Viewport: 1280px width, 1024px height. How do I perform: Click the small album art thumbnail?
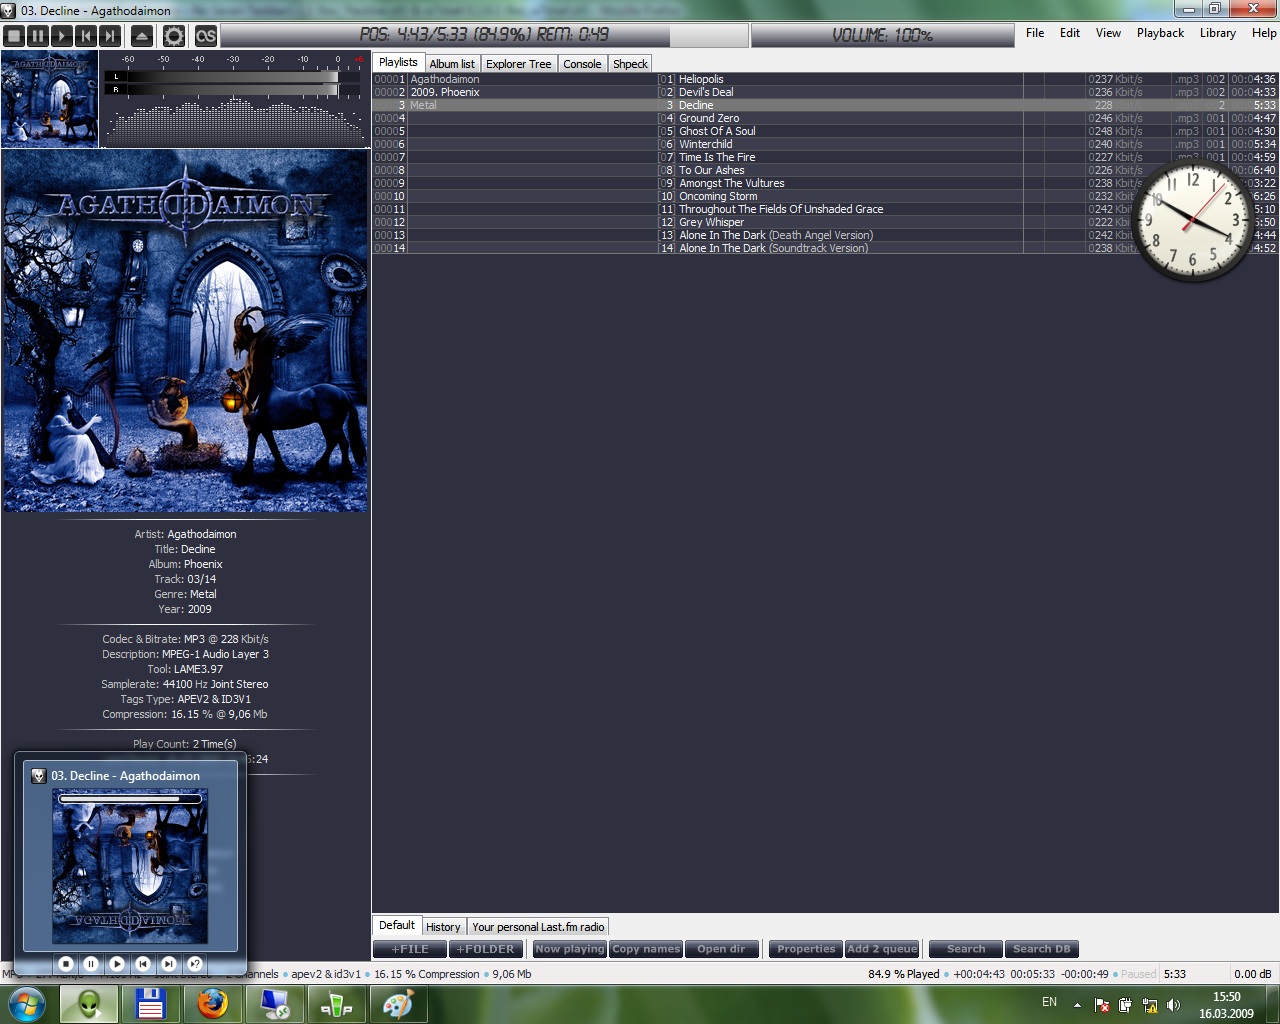tap(50, 100)
